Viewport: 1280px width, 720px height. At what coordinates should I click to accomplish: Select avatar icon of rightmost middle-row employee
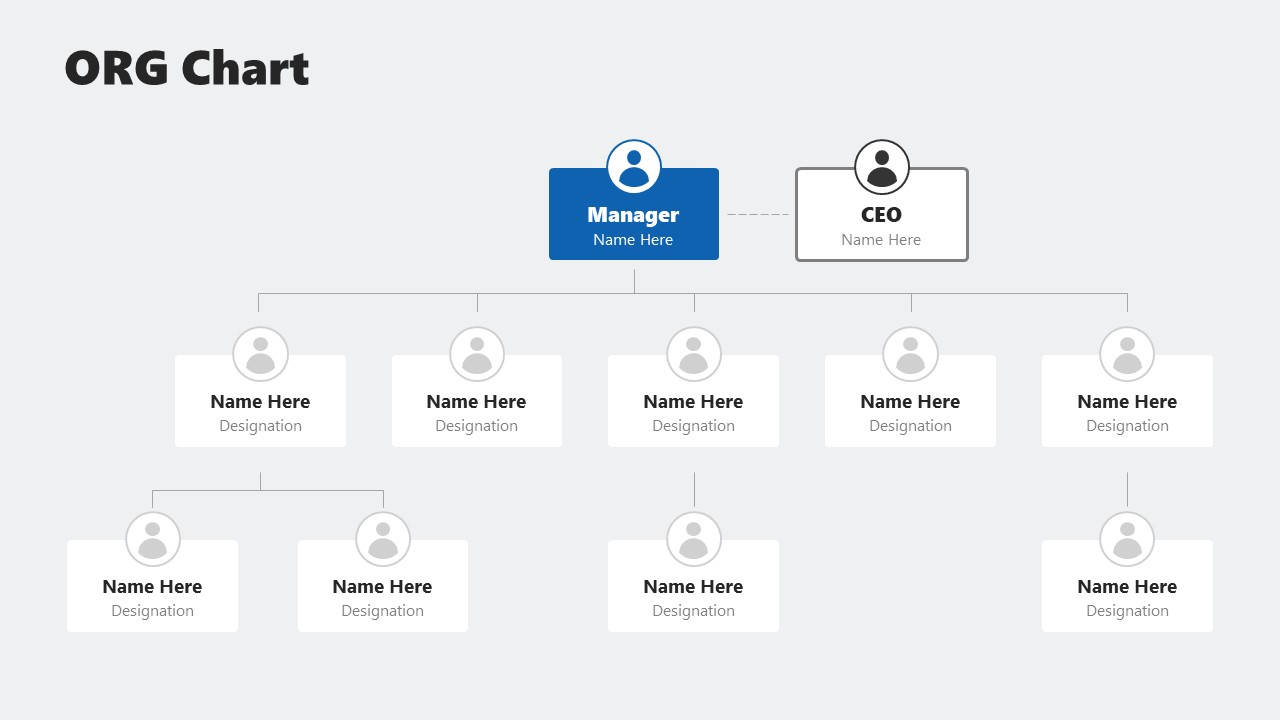click(1127, 354)
